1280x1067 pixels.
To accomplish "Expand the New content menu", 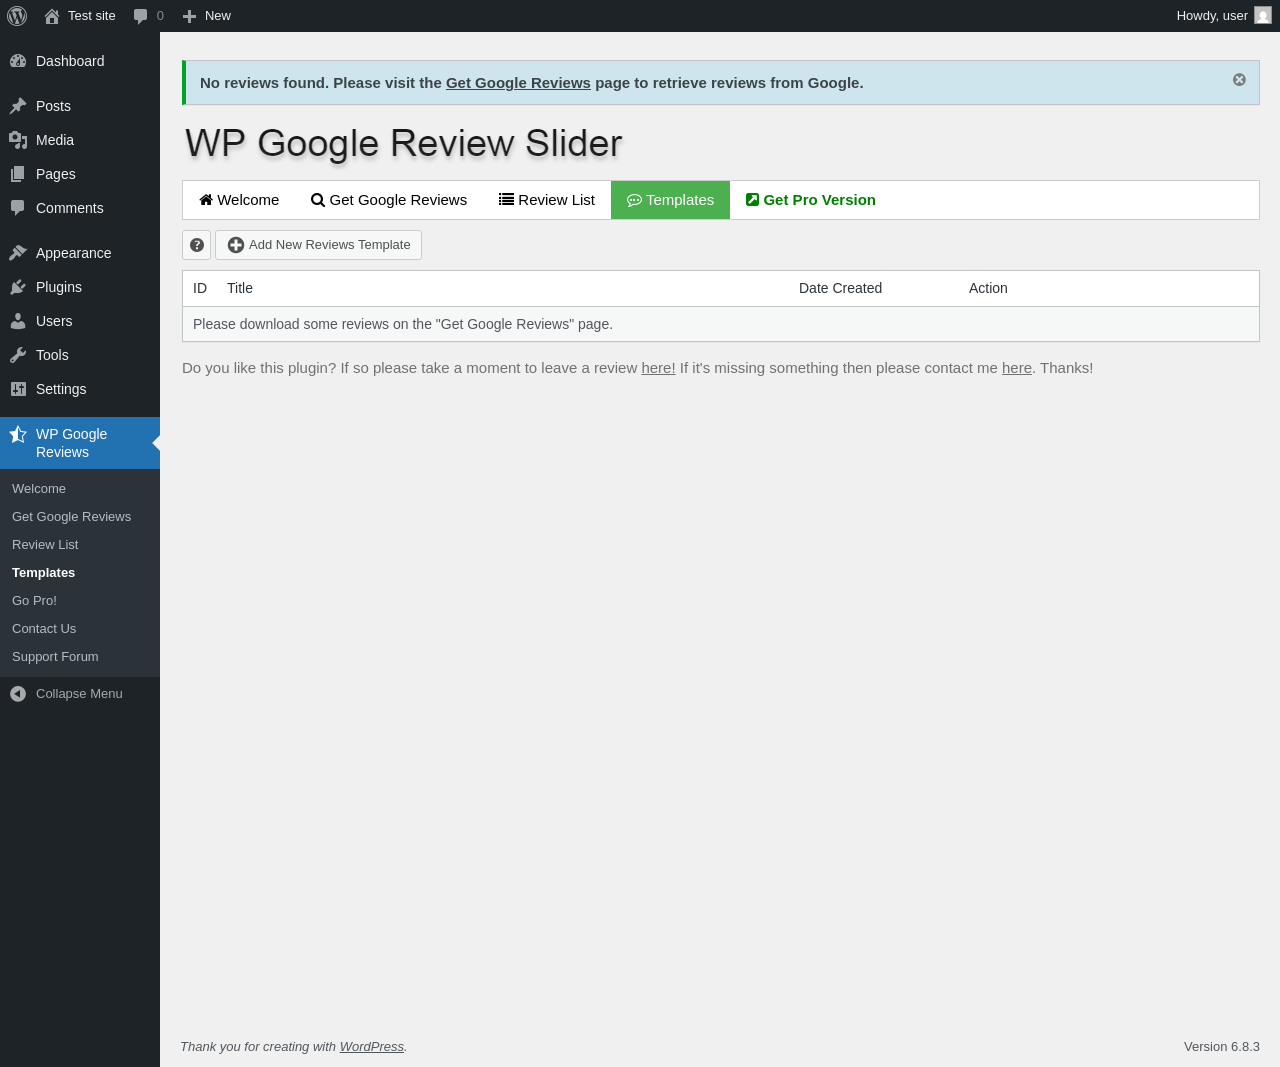I will click(207, 16).
